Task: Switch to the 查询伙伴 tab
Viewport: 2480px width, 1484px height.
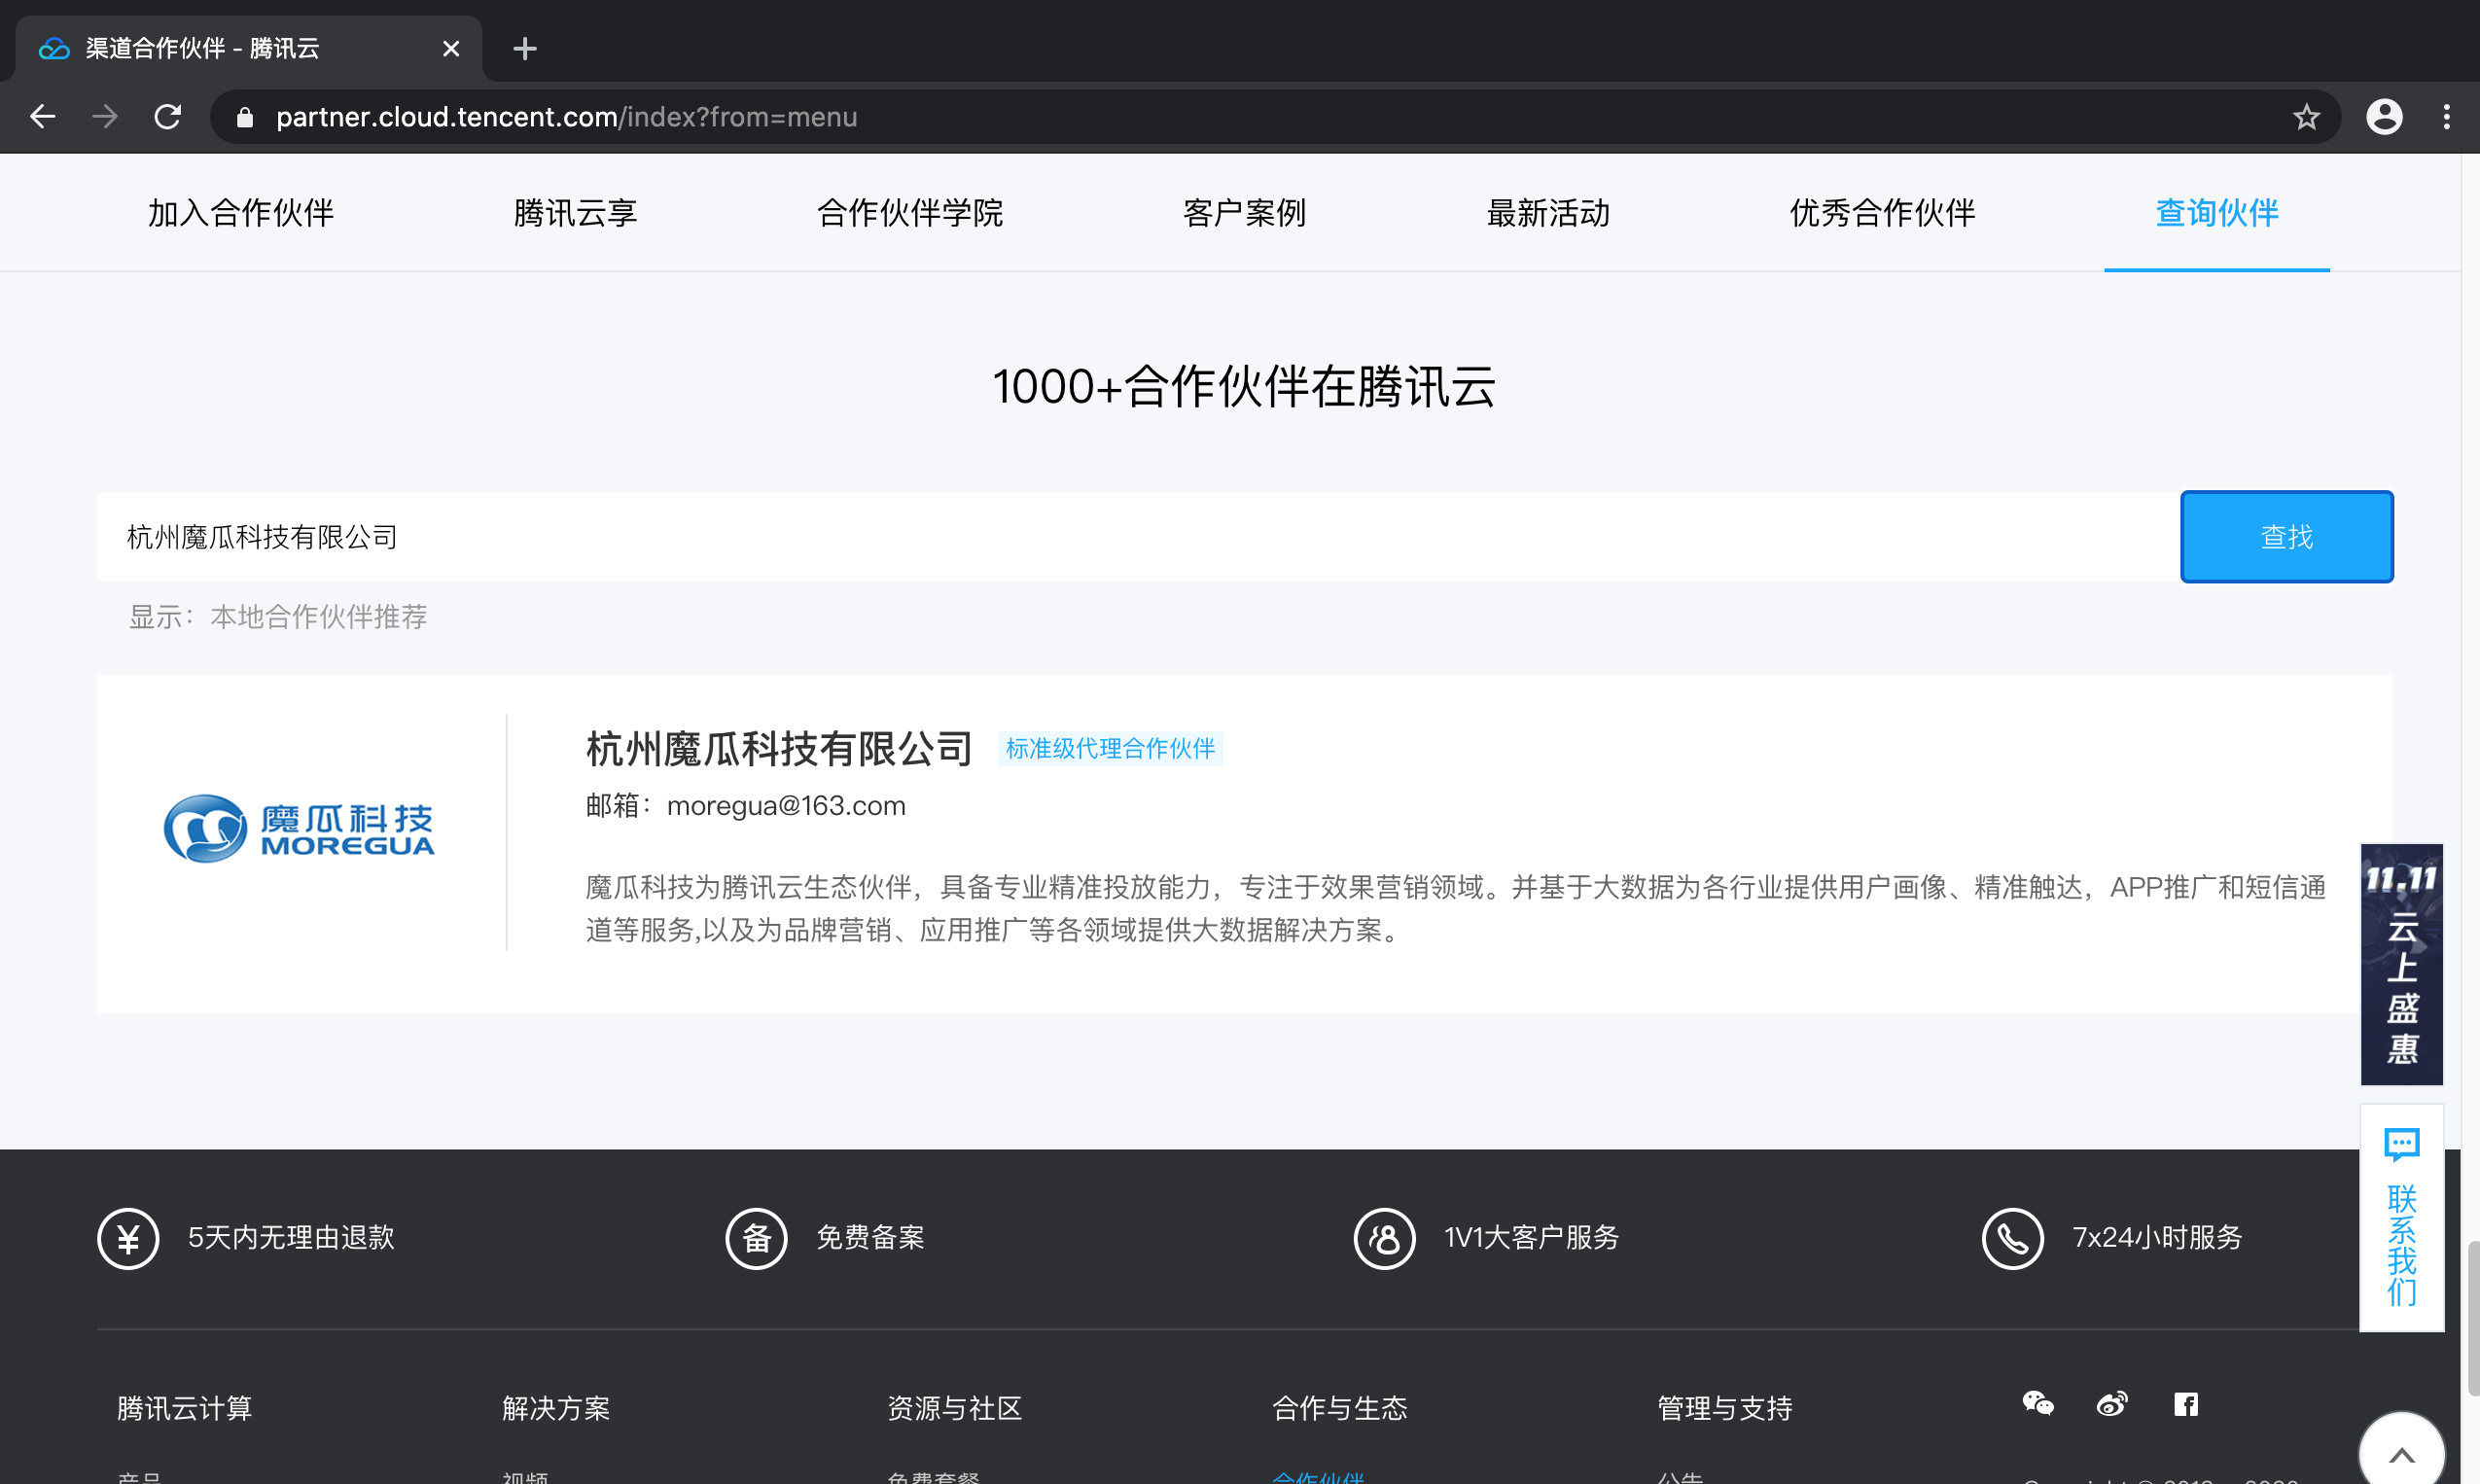Action: [x=2216, y=213]
